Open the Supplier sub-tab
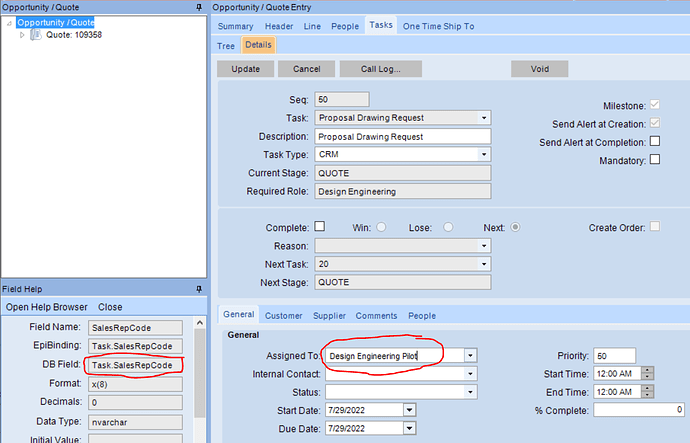This screenshot has height=443, width=690. pyautogui.click(x=329, y=316)
